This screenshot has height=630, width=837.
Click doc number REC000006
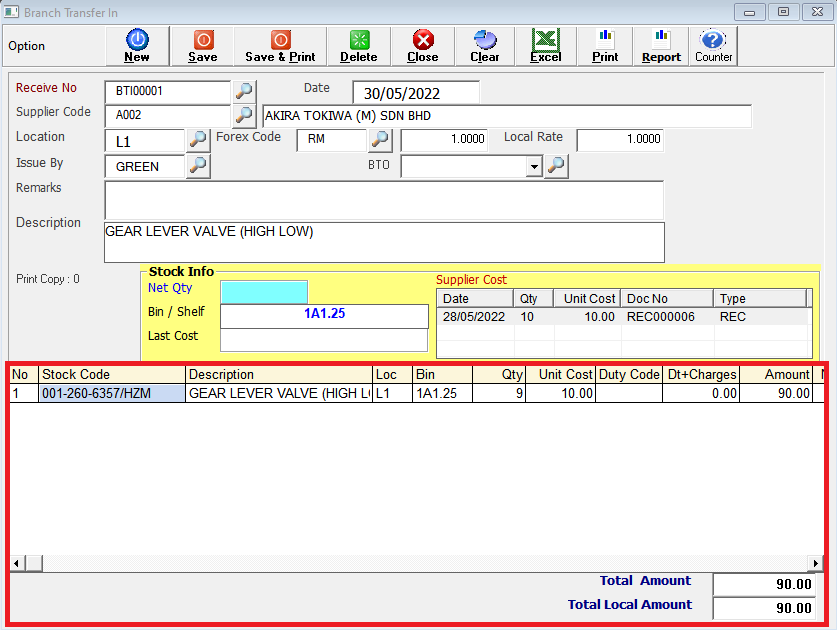point(661,317)
